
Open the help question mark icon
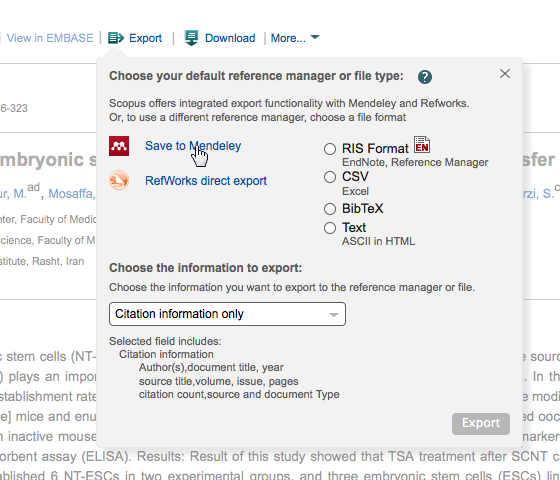425,77
